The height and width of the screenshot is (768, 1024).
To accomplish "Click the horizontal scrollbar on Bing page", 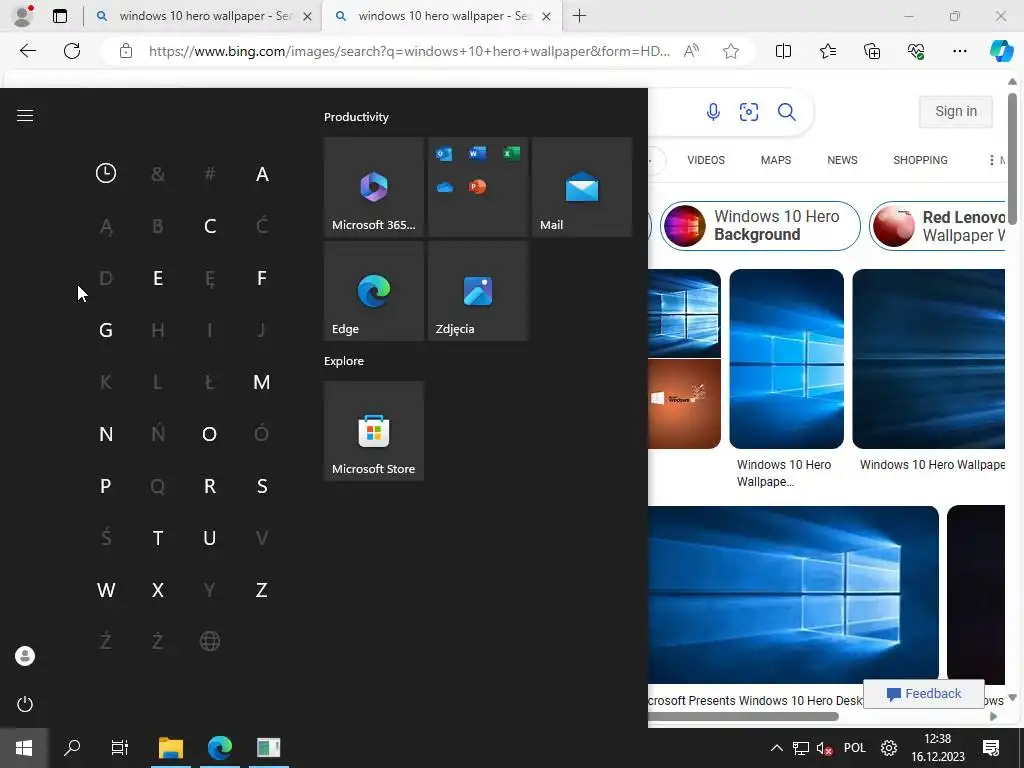I will tap(743, 716).
